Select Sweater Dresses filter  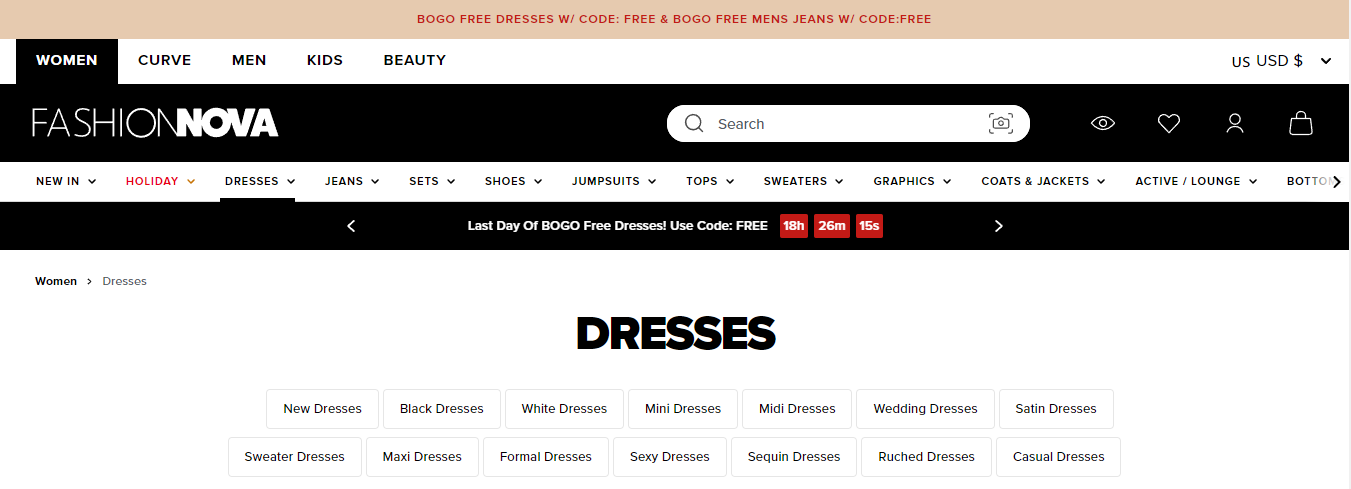[x=294, y=457]
